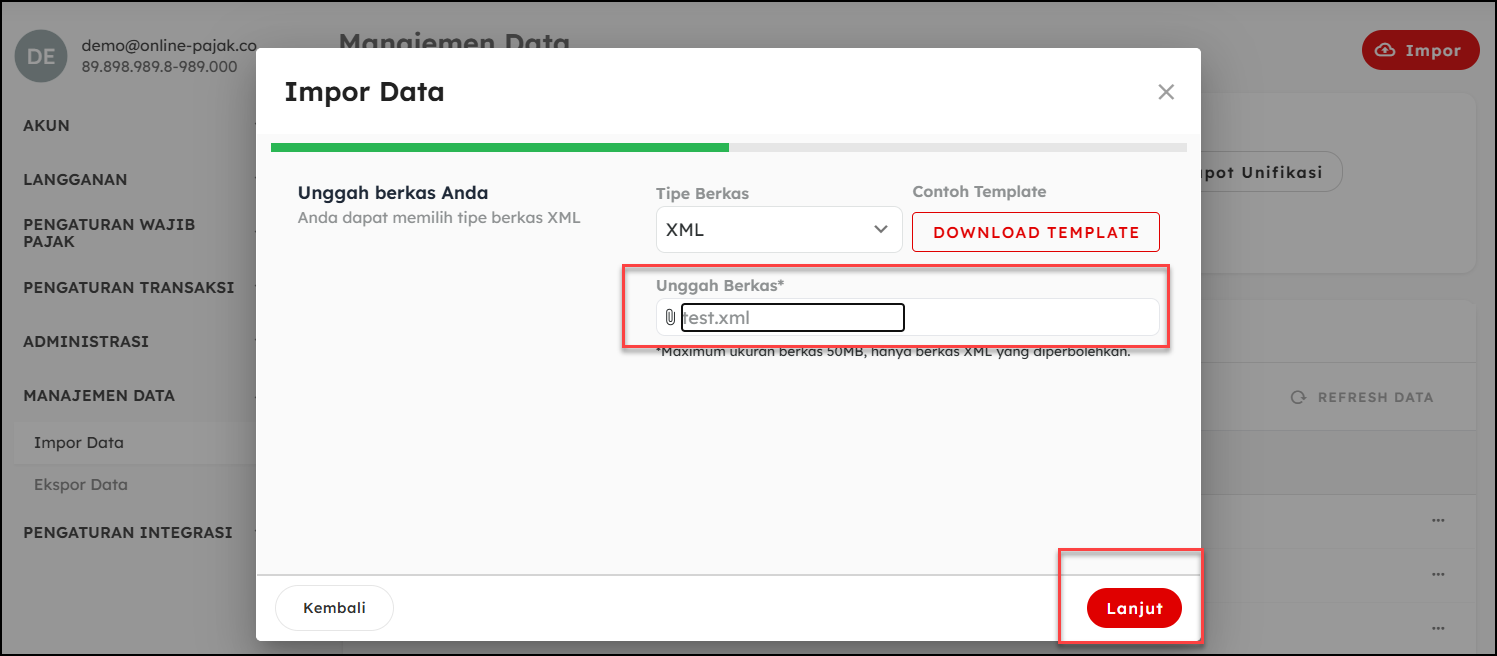Expand the PENGATURAN TRANSAKSI section
This screenshot has width=1497, height=656.
128,288
